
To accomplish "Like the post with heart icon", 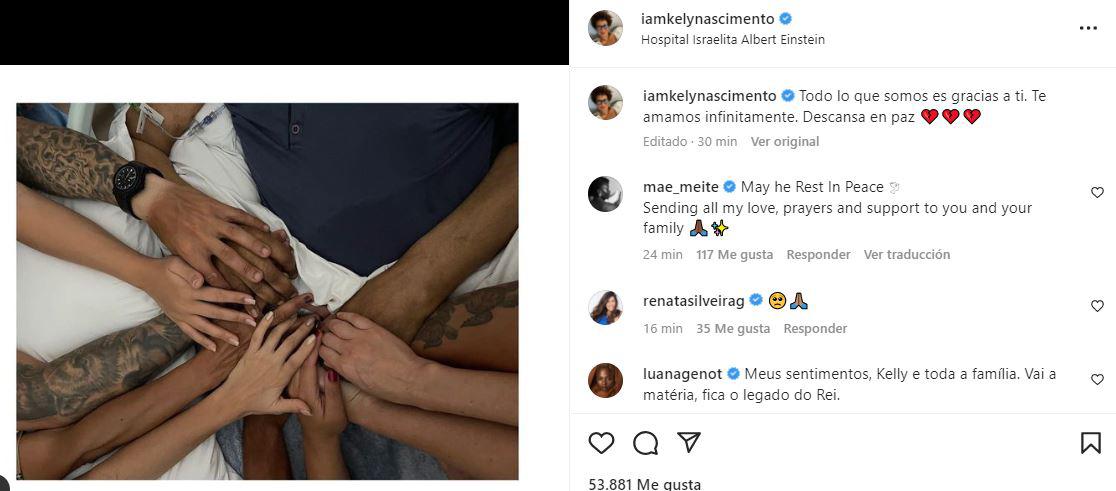I will point(601,442).
